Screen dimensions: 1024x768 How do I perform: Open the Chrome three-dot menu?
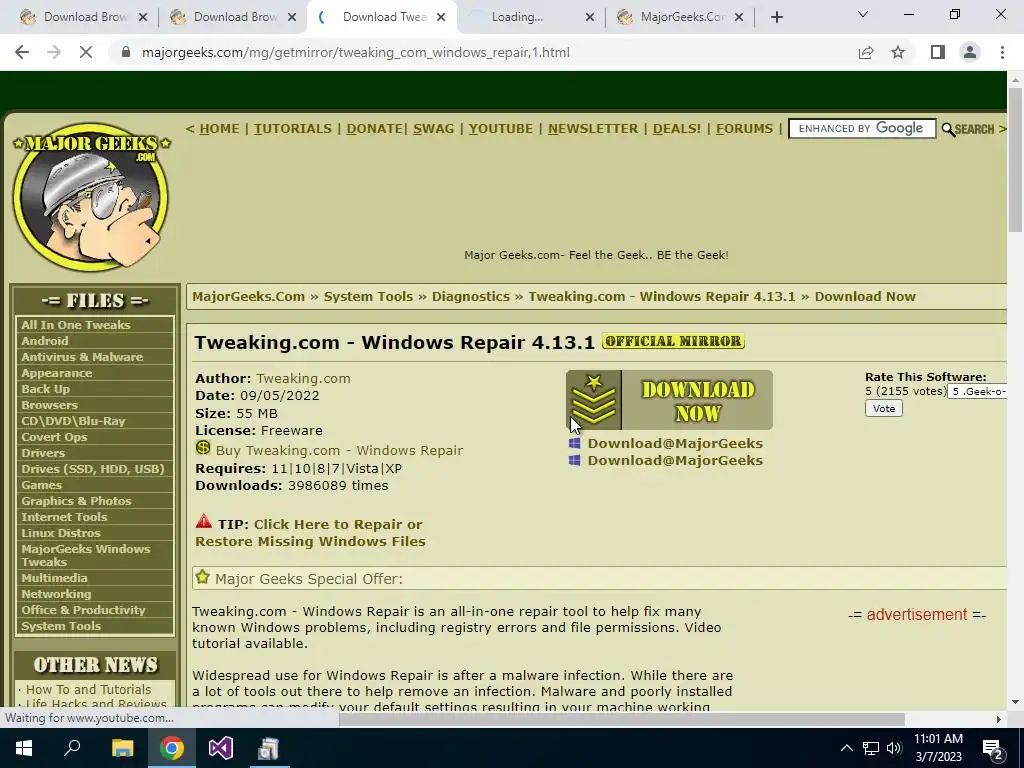pos(1002,52)
